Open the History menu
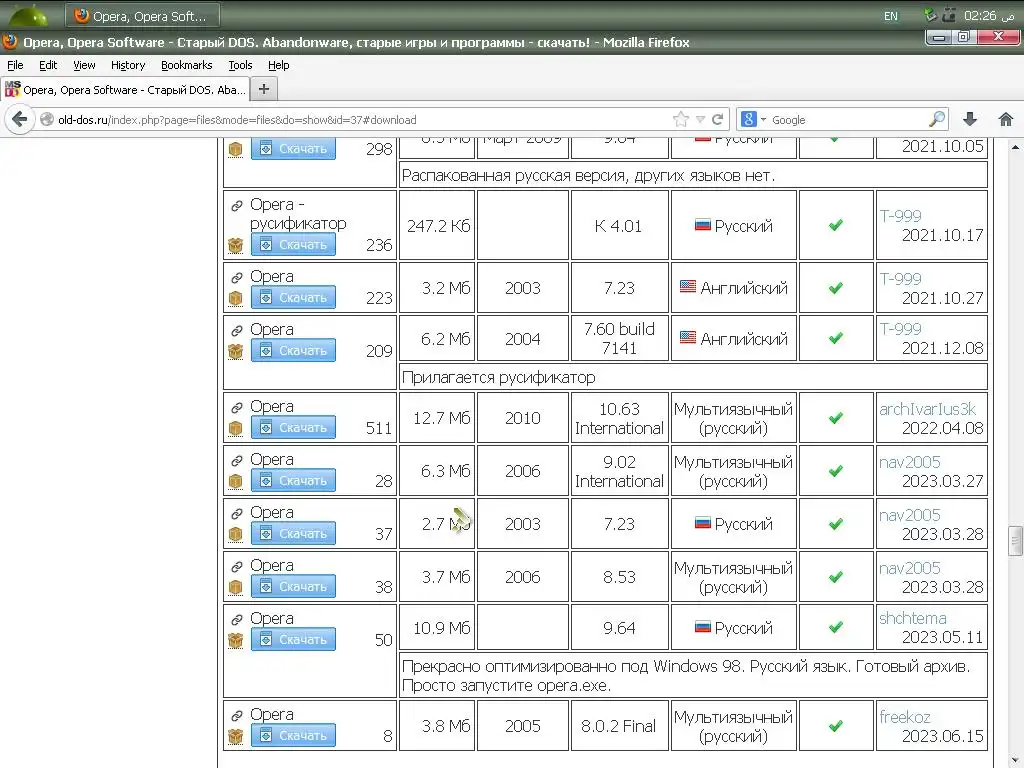Viewport: 1024px width, 768px height. tap(128, 65)
